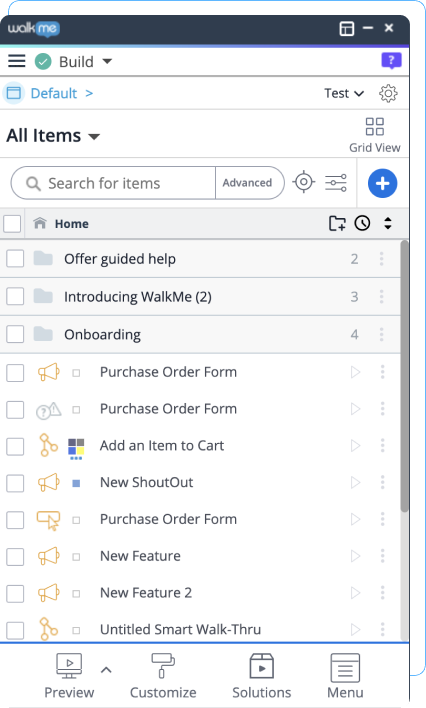
Task: Open the settings gear icon
Action: (388, 93)
